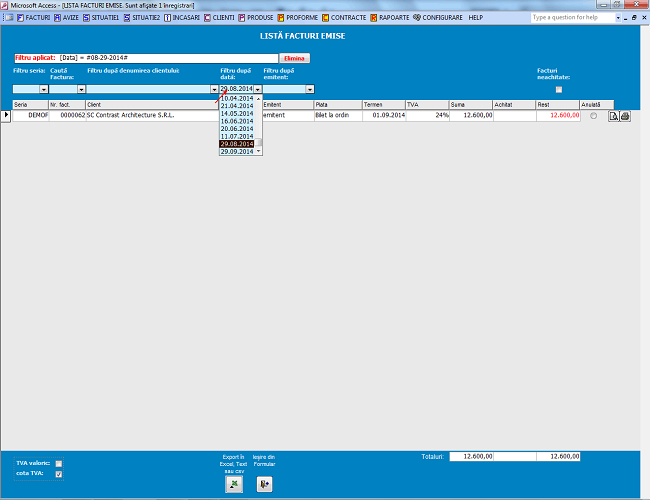This screenshot has width=650, height=500.
Task: Open the FACTURI menu
Action: (34, 18)
